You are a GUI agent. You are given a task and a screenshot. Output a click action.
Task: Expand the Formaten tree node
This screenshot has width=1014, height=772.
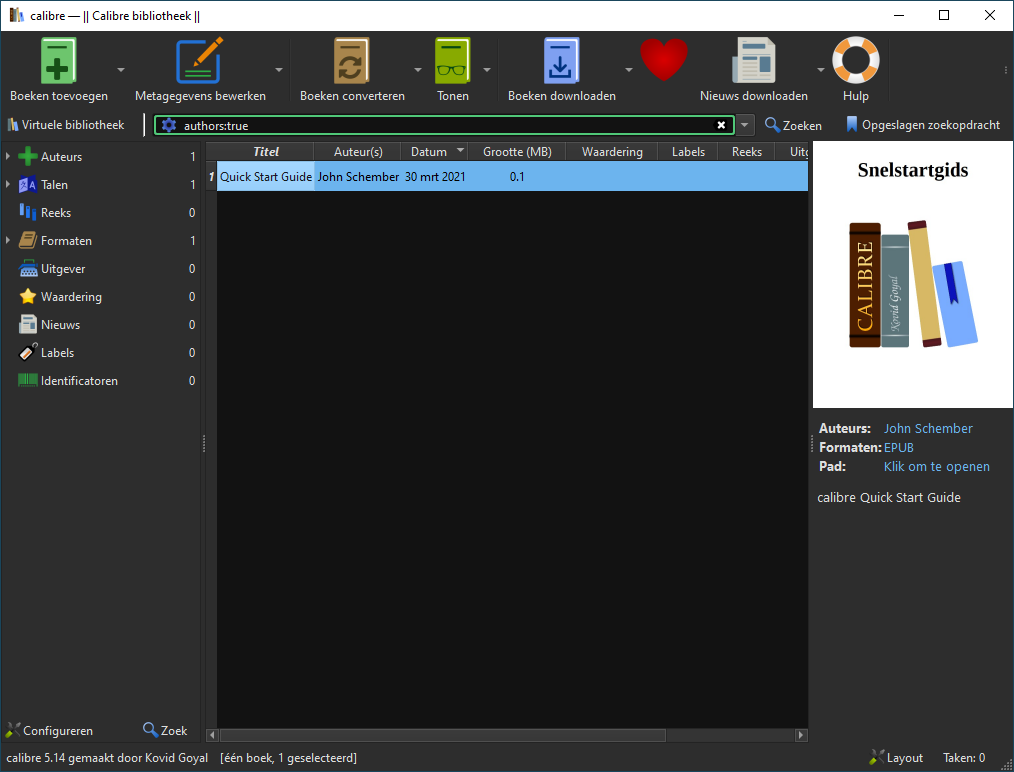(8, 241)
